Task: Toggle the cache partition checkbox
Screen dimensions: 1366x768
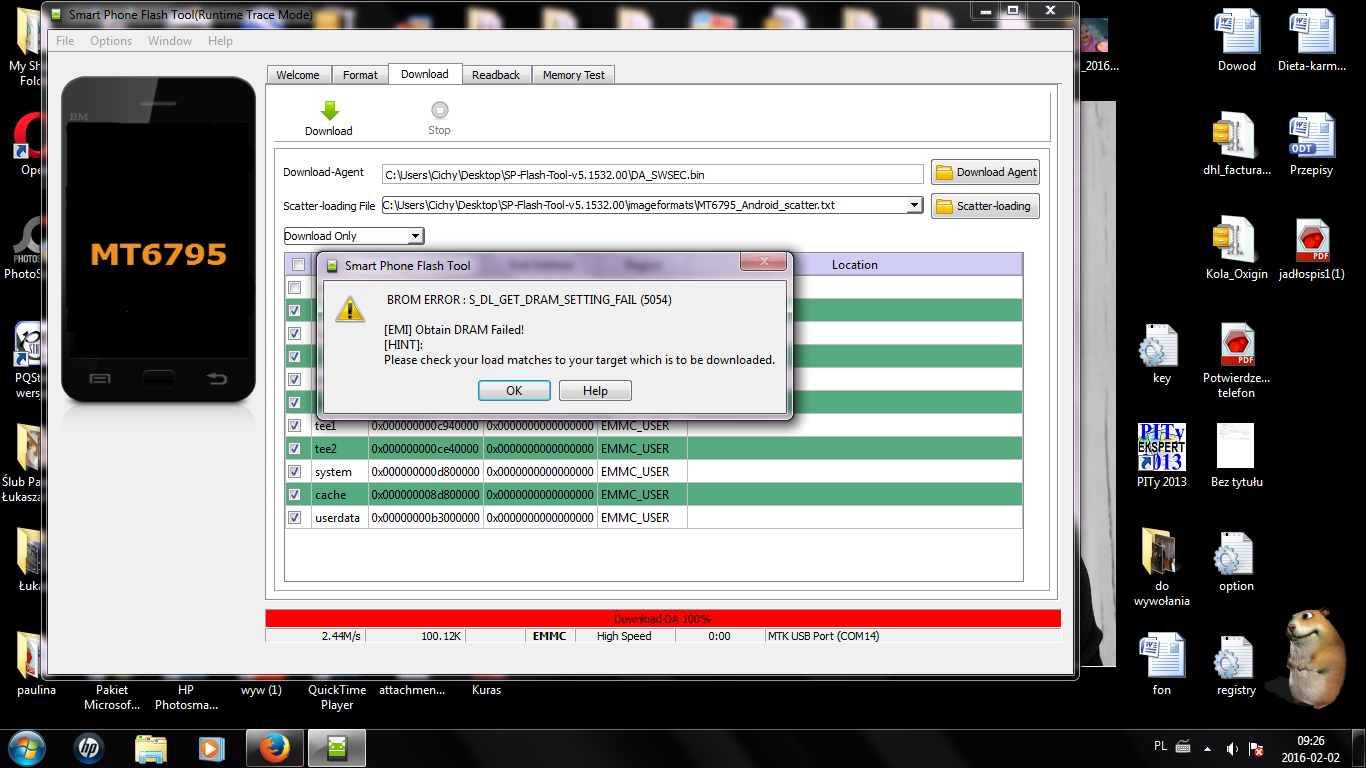Action: pos(295,495)
